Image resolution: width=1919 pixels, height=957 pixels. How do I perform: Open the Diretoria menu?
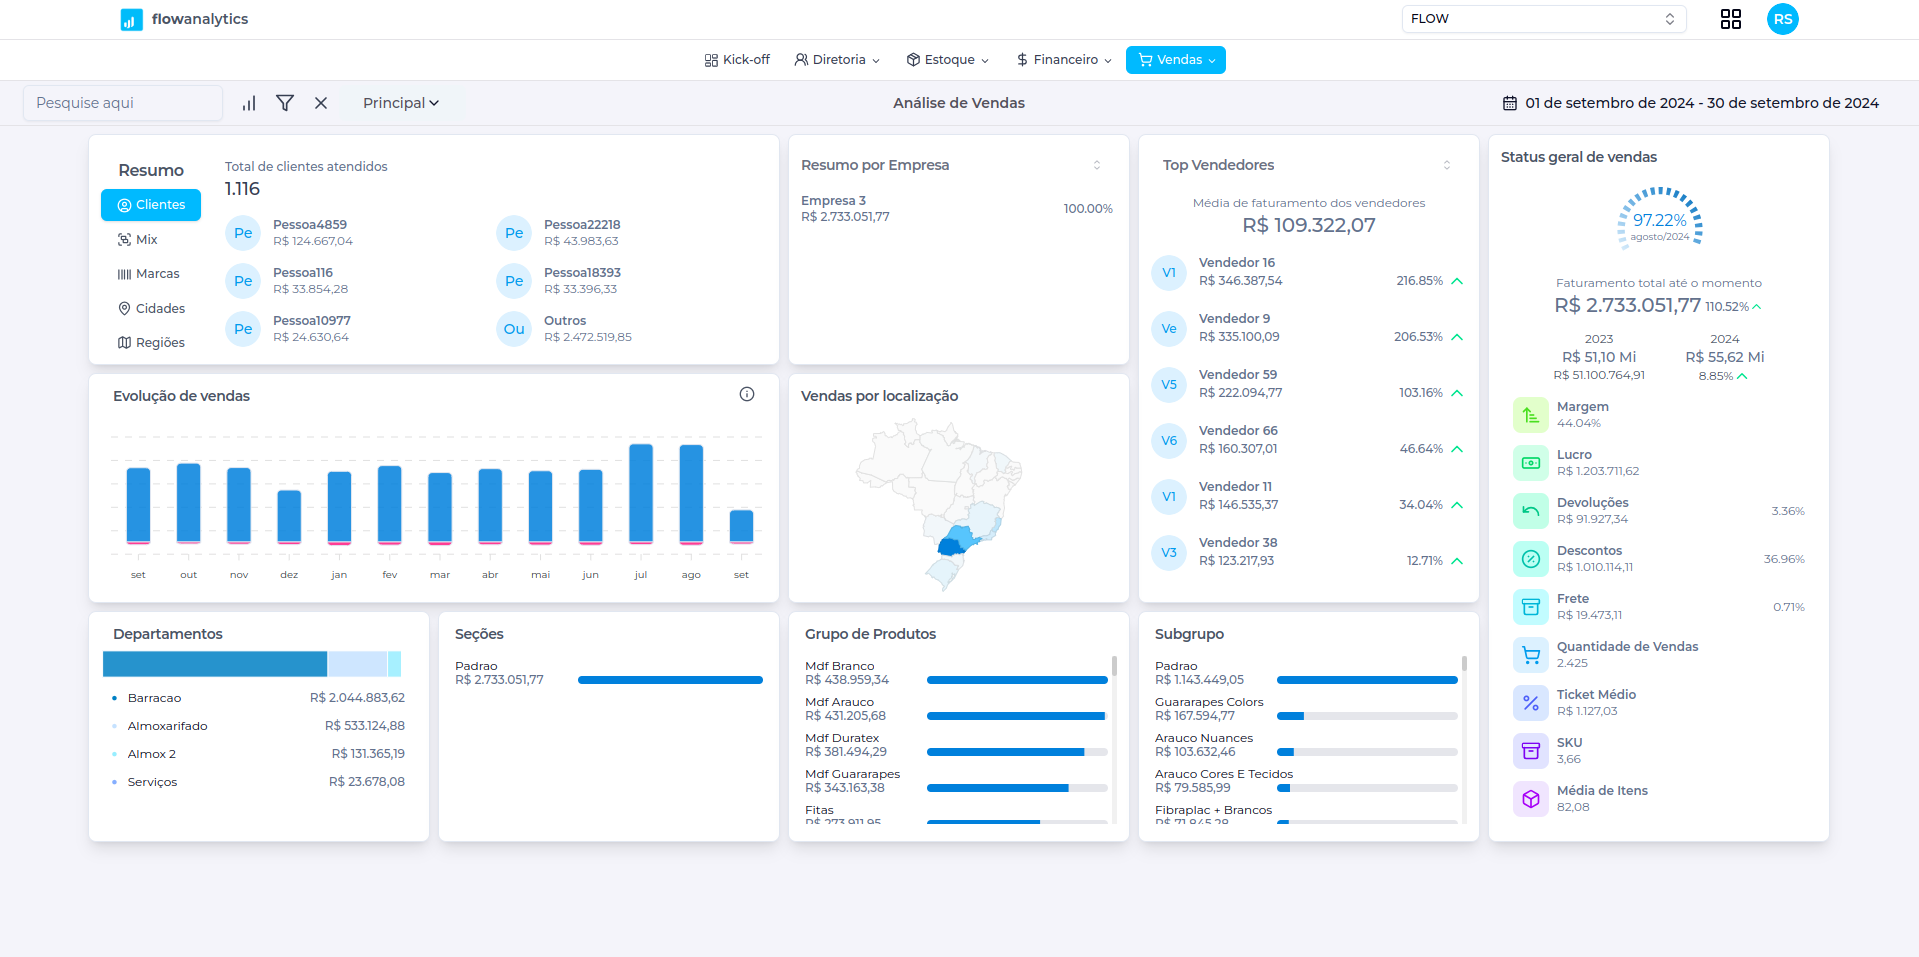[x=838, y=60]
